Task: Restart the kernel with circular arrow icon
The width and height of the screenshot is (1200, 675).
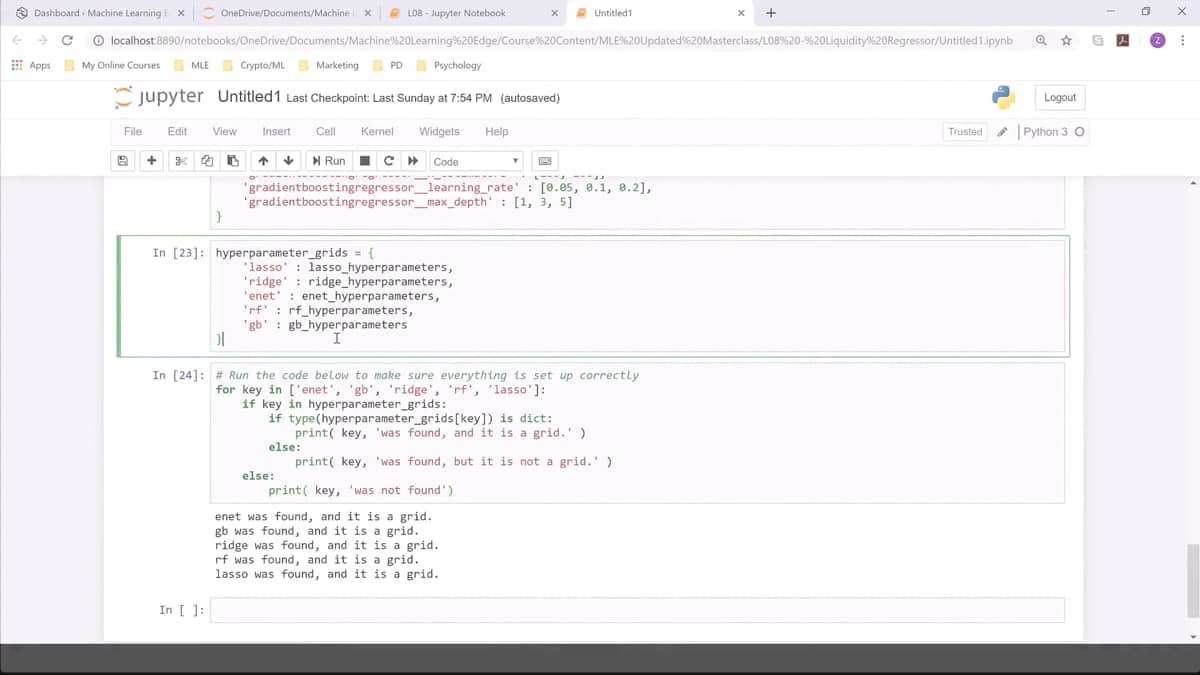Action: click(x=389, y=161)
